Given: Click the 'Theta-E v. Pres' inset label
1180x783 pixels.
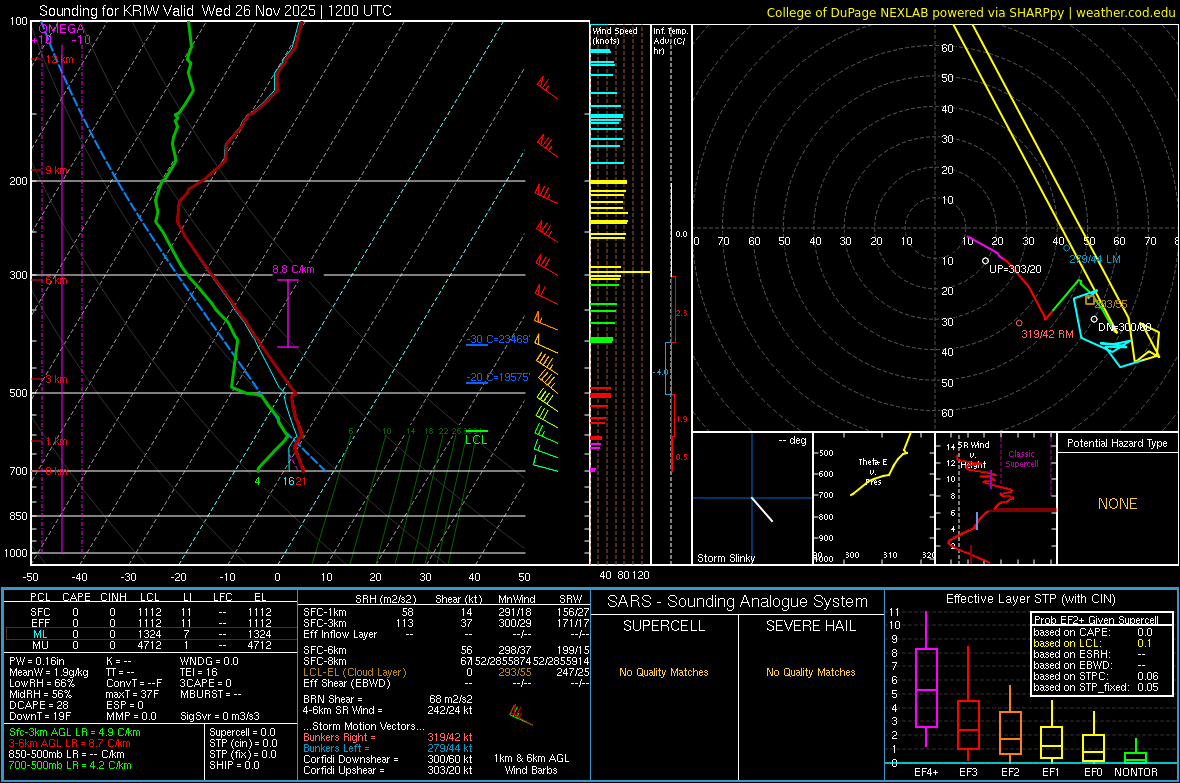Looking at the screenshot, I should 872,471.
